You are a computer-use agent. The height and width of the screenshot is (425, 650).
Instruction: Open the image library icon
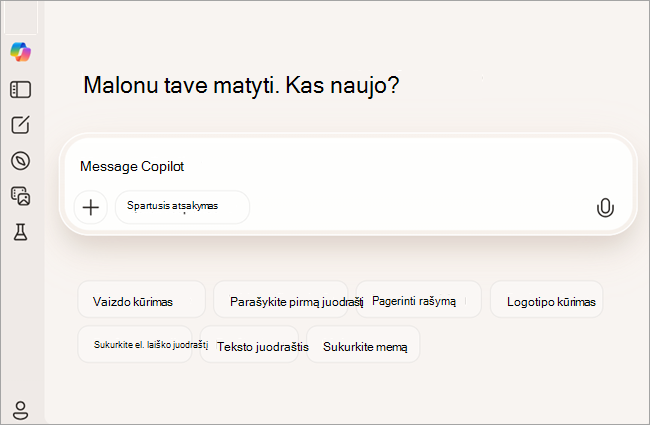point(20,196)
